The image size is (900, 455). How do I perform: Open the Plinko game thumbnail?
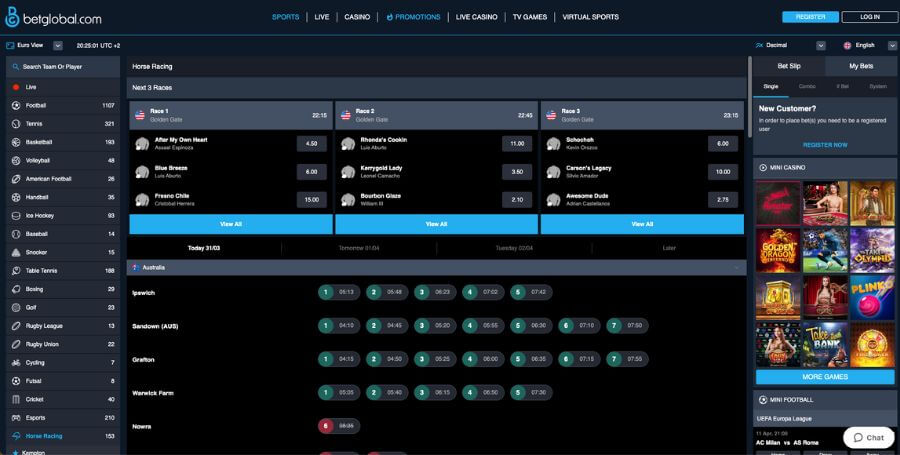click(x=872, y=297)
